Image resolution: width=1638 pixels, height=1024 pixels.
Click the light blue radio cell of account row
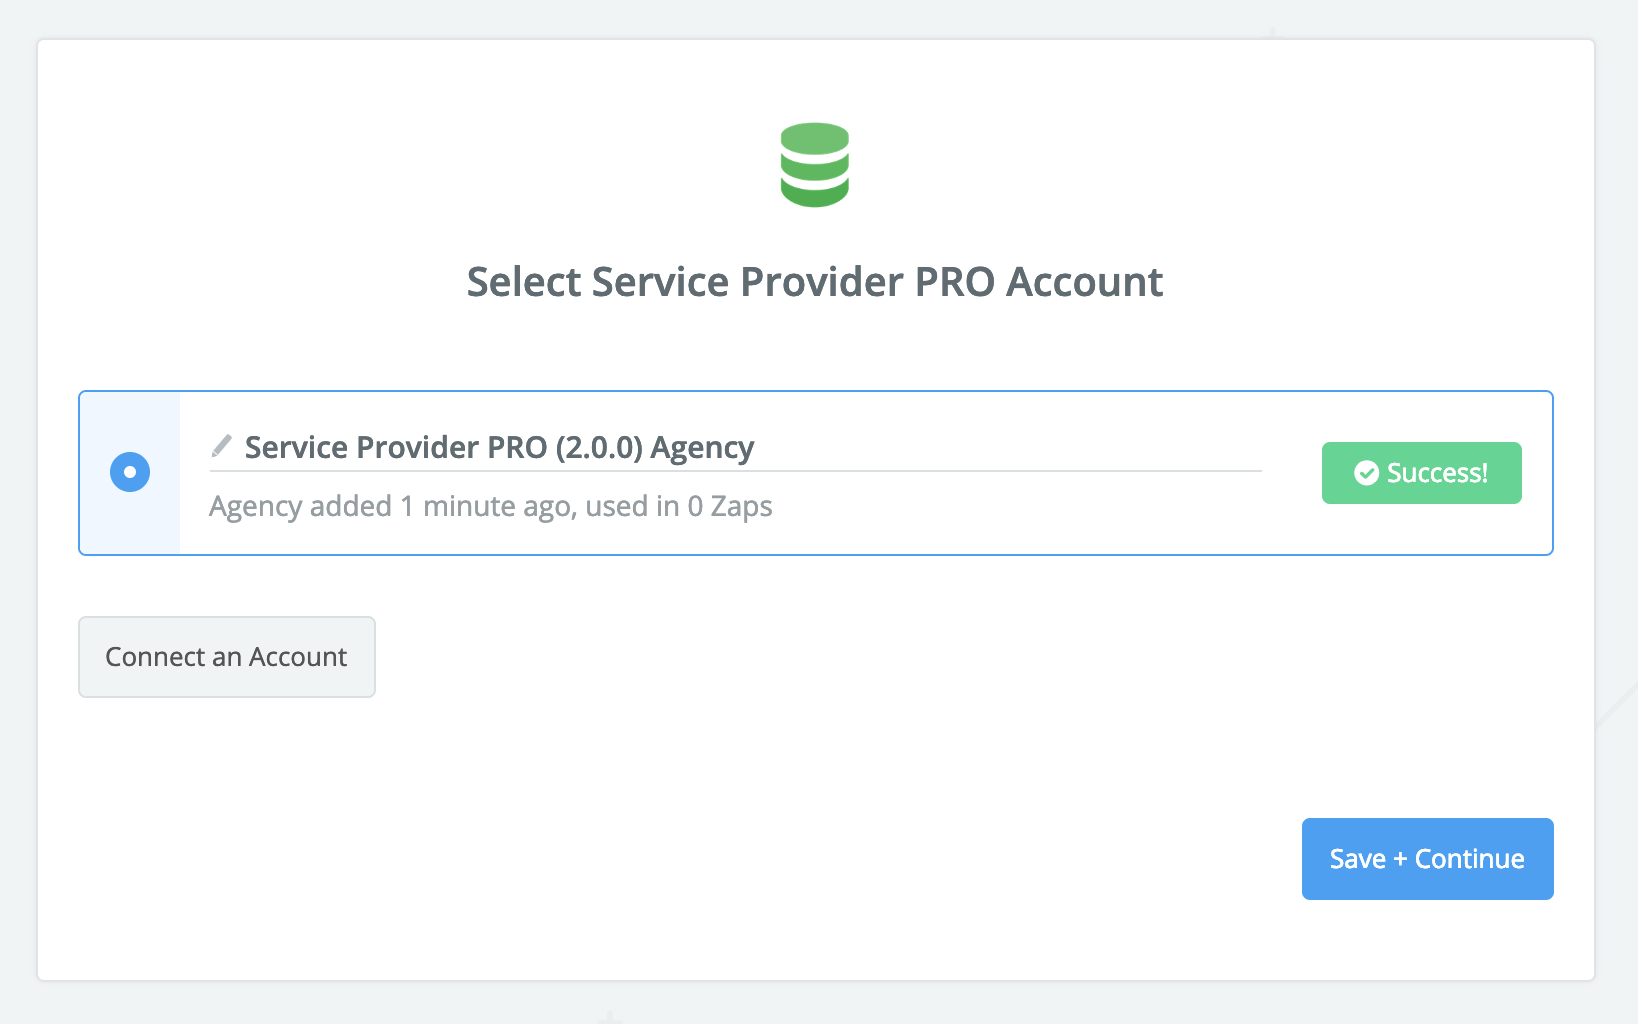(130, 473)
